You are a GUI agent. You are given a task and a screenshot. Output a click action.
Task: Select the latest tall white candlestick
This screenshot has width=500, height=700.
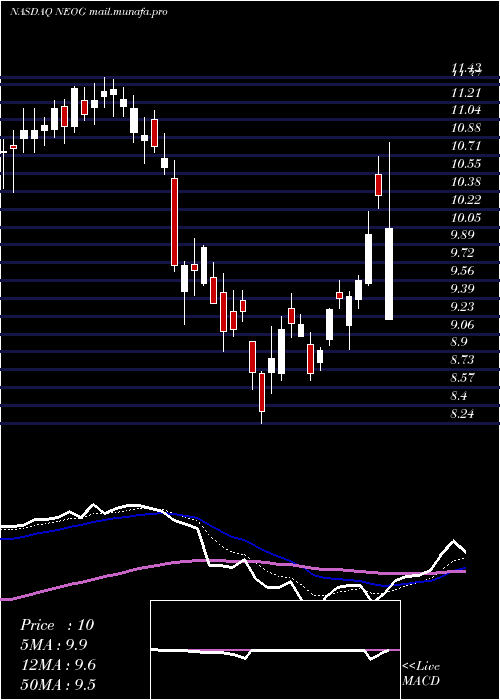(x=389, y=274)
